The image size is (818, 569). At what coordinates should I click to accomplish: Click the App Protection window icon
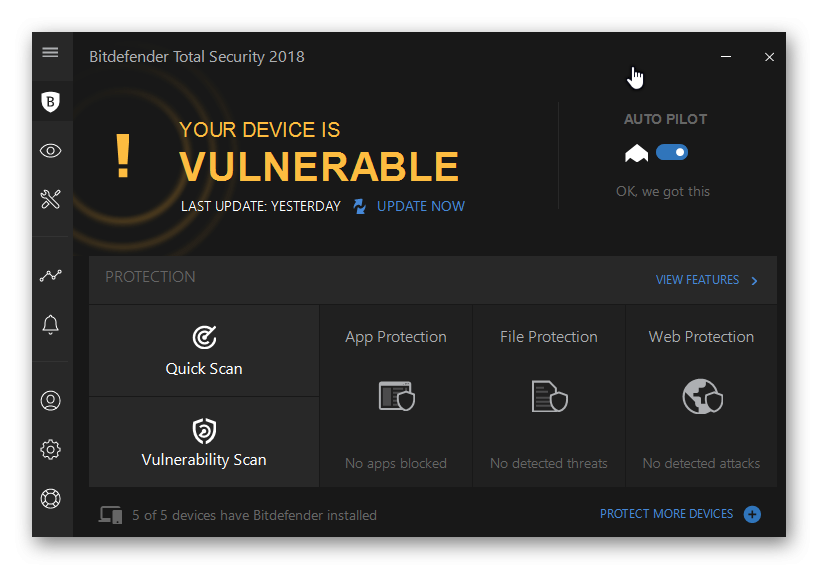tap(396, 396)
